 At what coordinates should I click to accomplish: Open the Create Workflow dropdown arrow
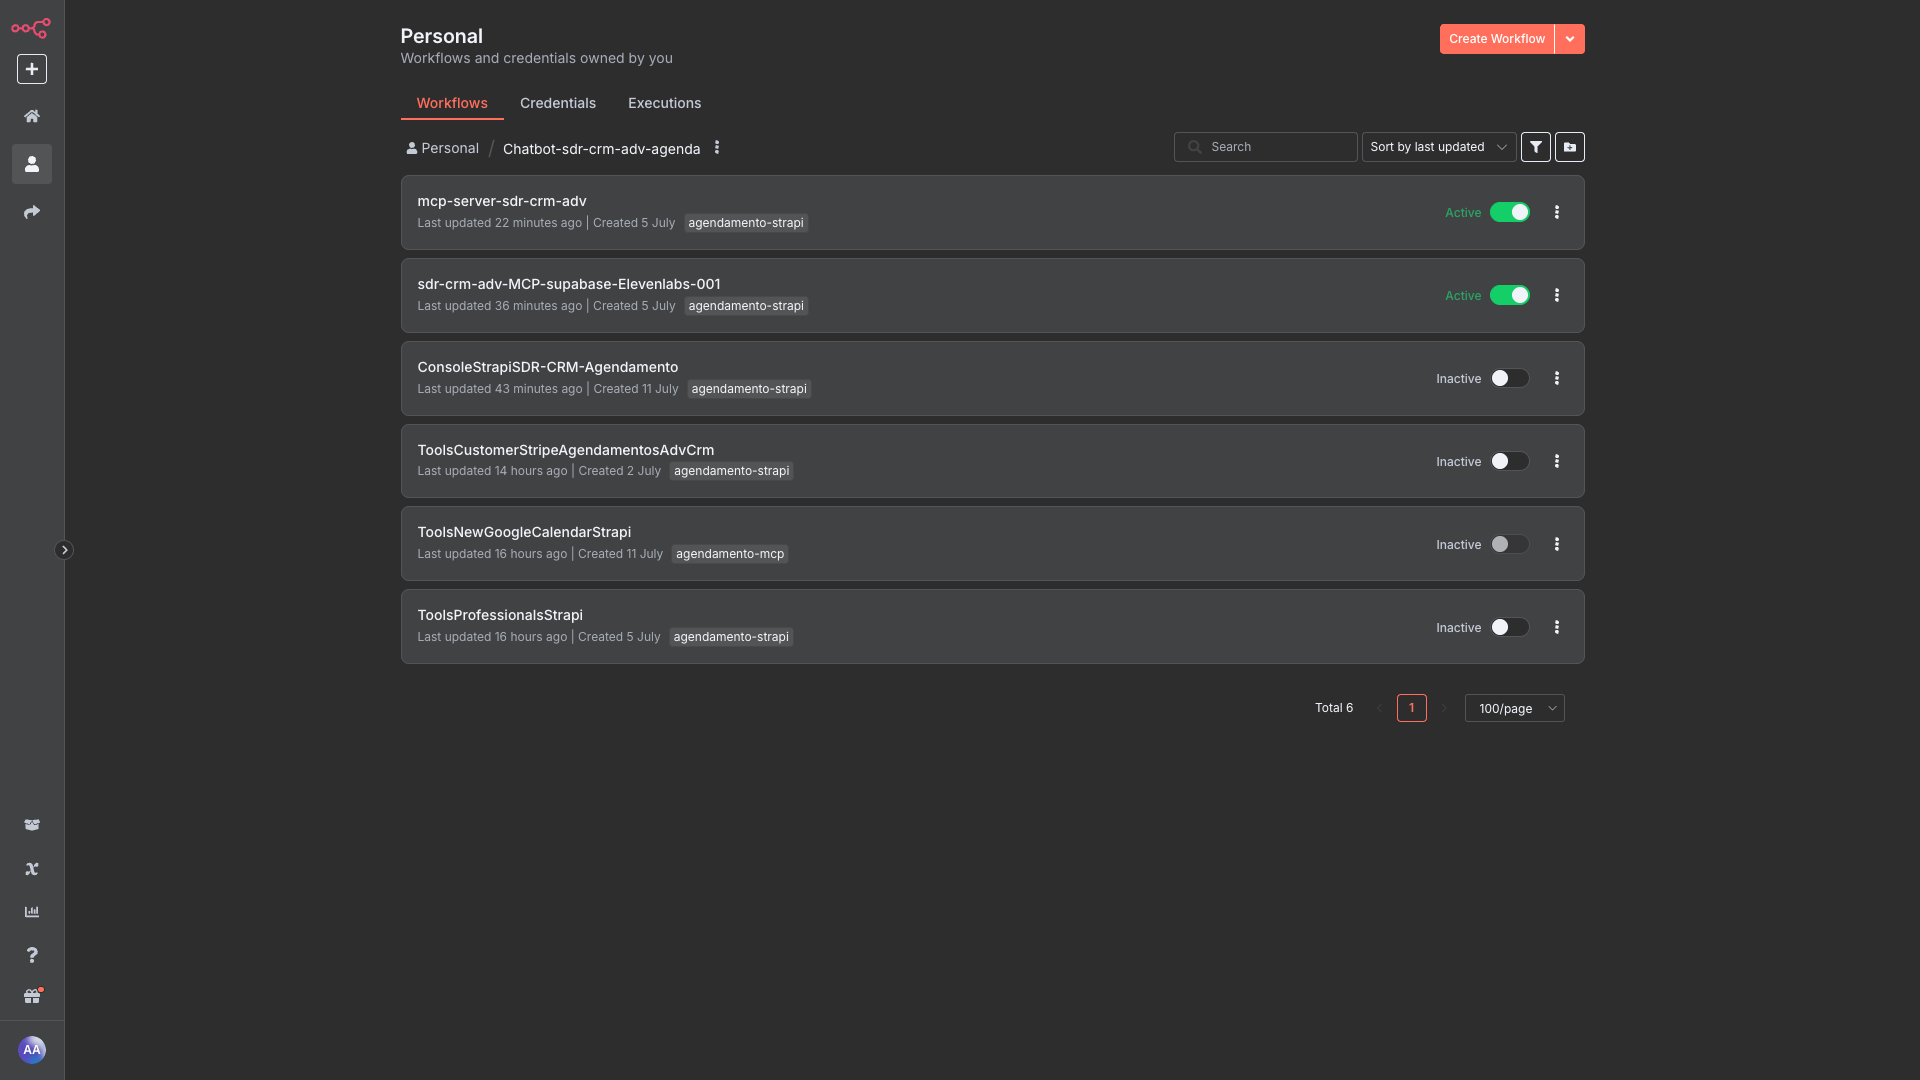(x=1570, y=39)
